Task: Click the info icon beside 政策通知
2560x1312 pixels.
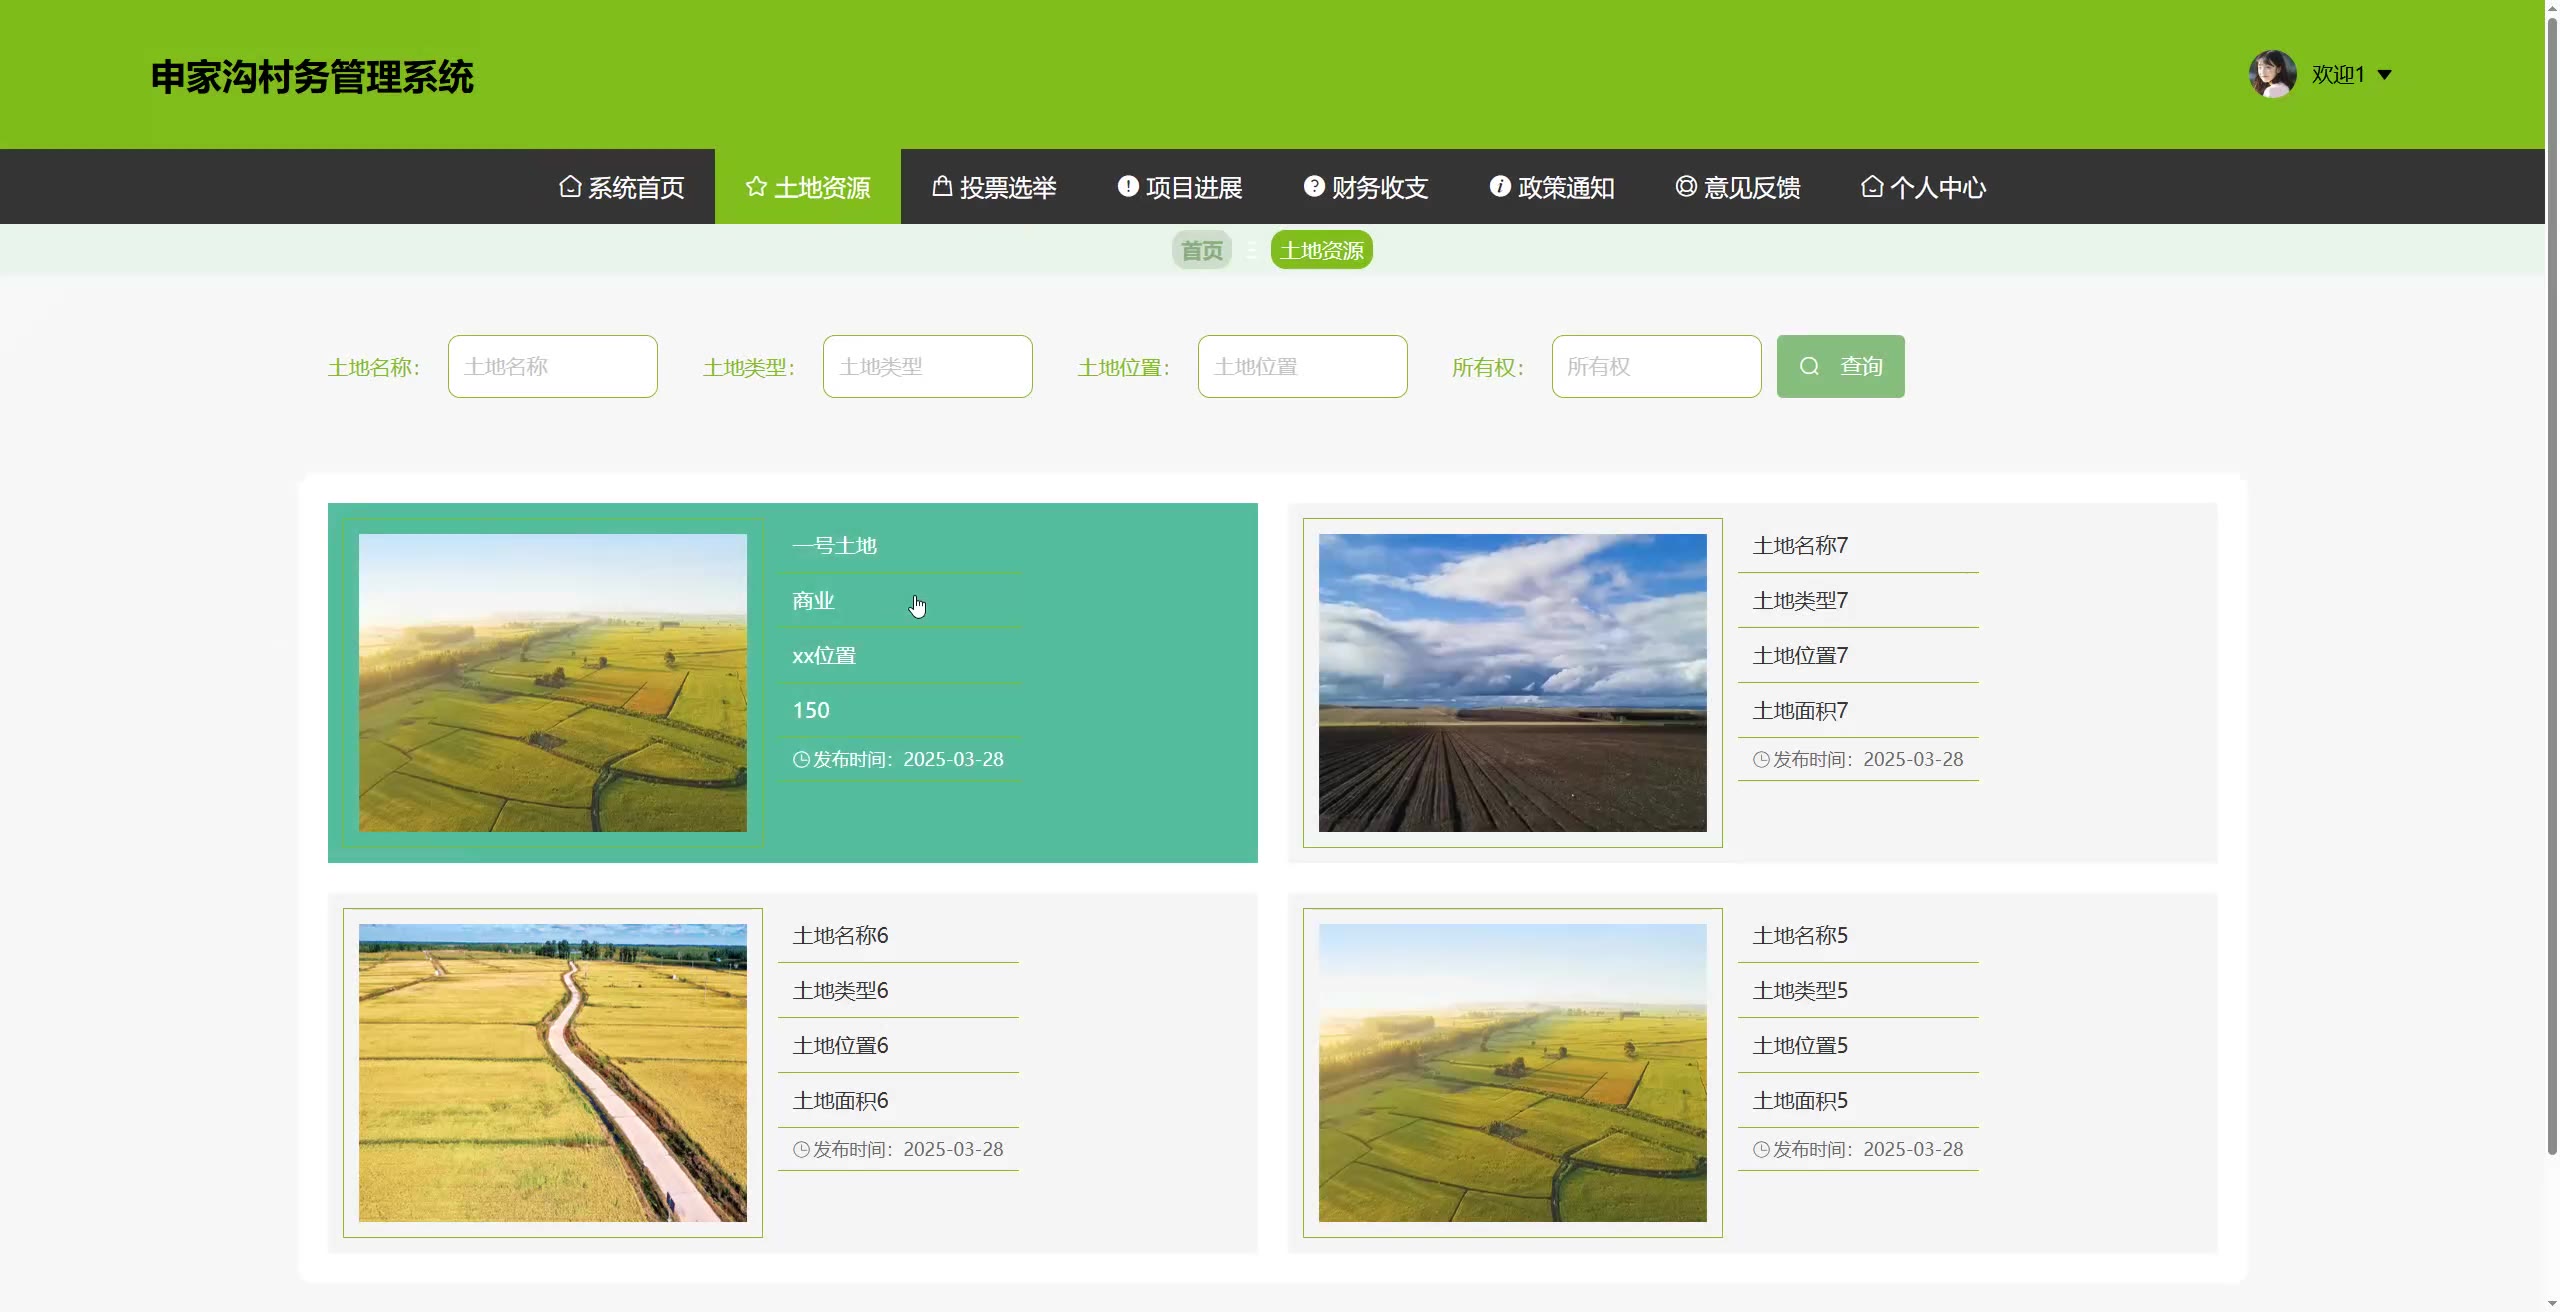Action: pos(1500,187)
